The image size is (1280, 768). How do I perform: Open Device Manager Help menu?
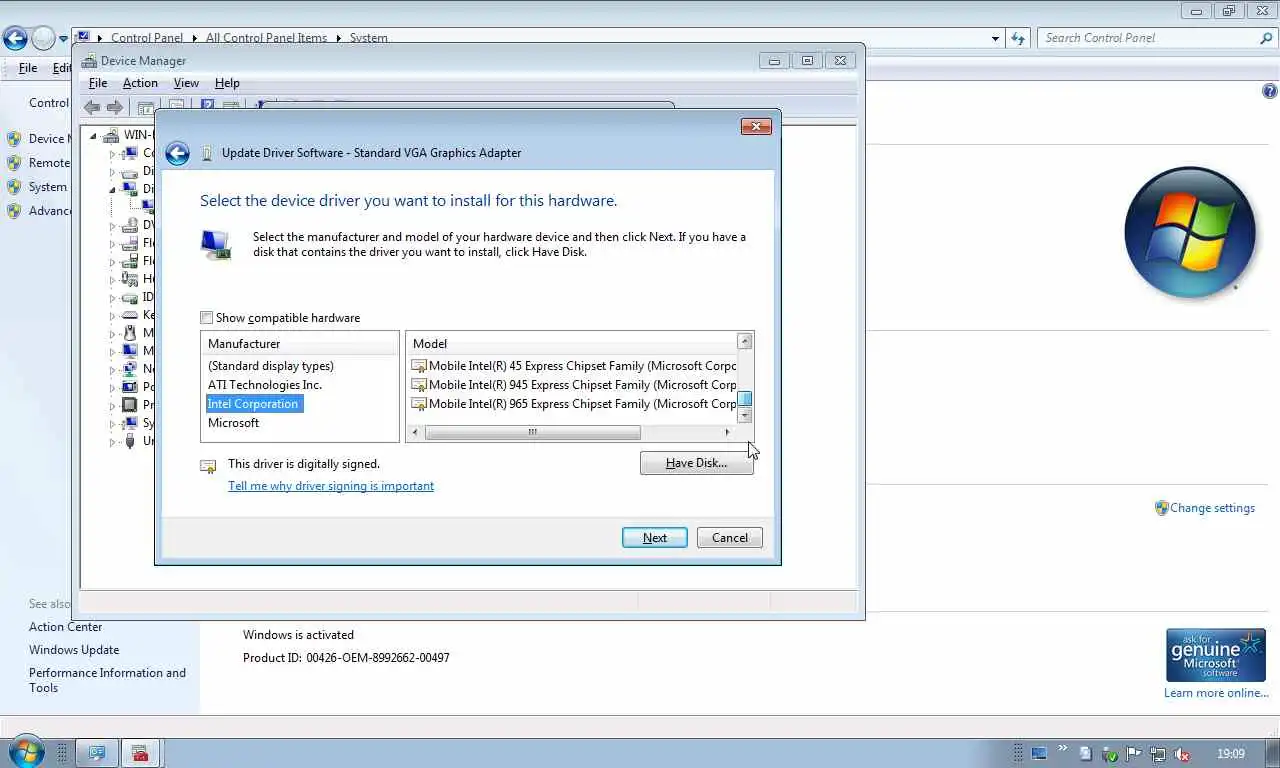pos(227,83)
